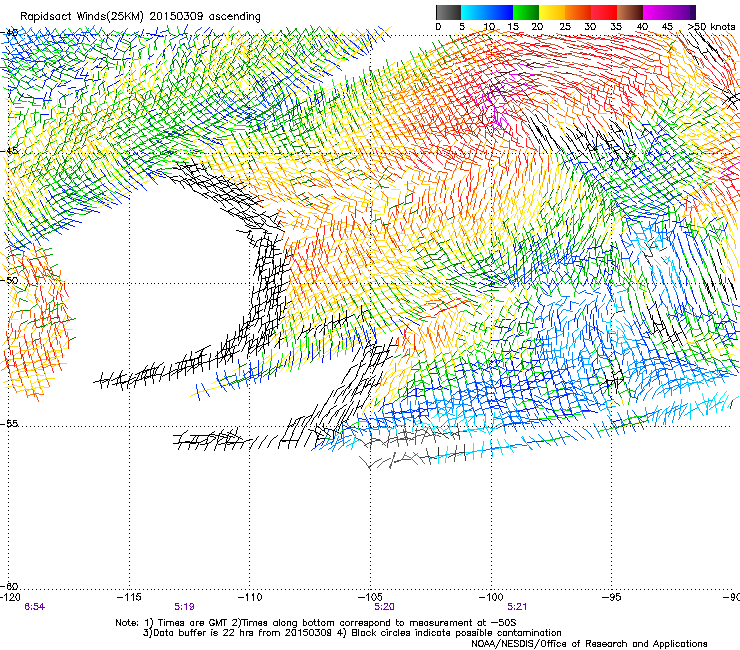The image size is (740, 650).
Task: Click the latitude label "-60"
Action: (x=10, y=586)
